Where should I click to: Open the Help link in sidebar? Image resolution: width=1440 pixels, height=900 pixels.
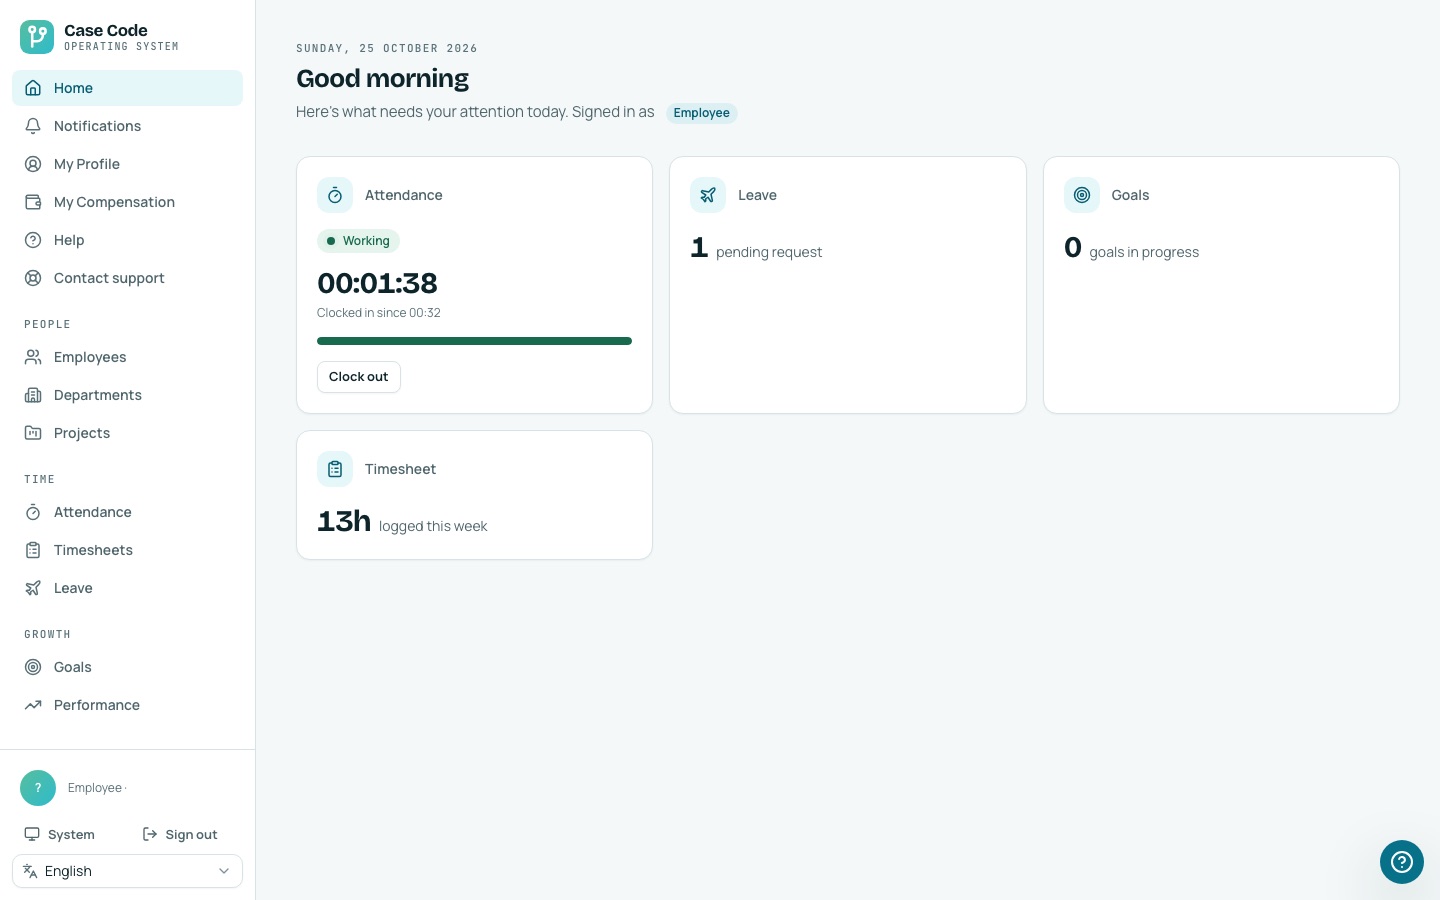(x=127, y=240)
